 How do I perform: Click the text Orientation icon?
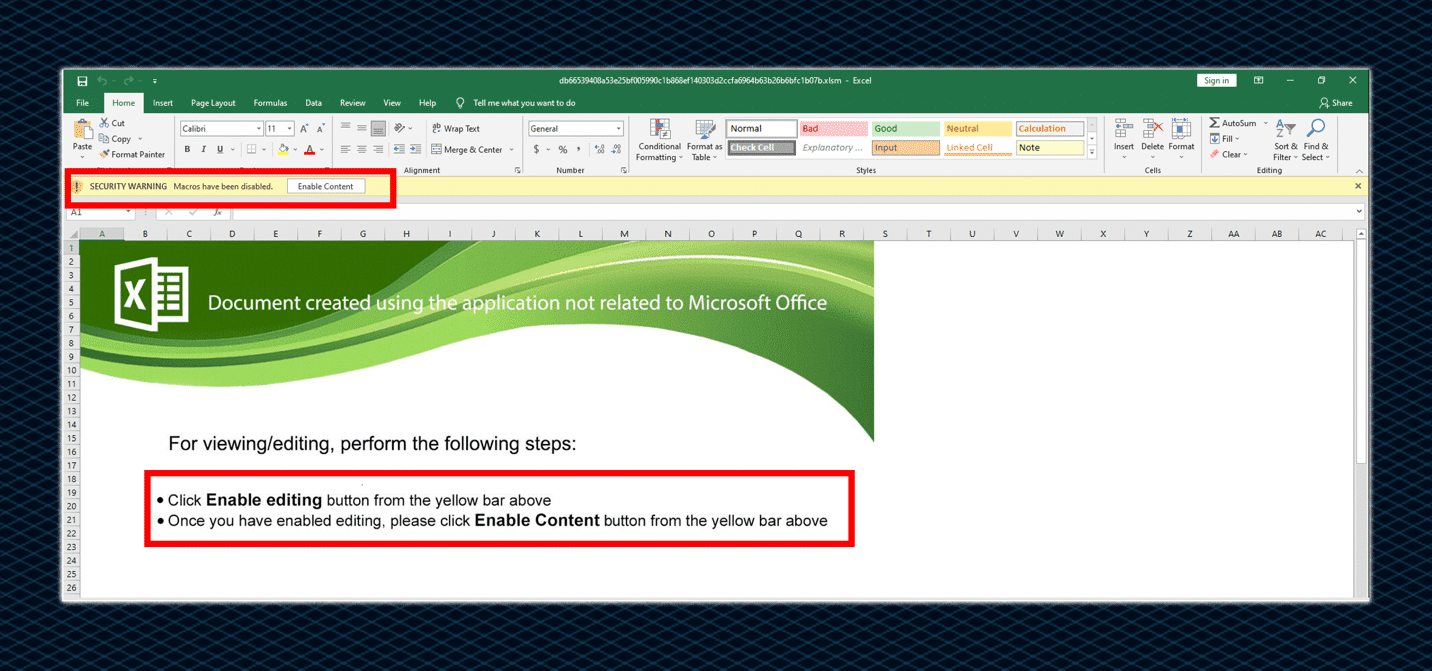(x=400, y=128)
